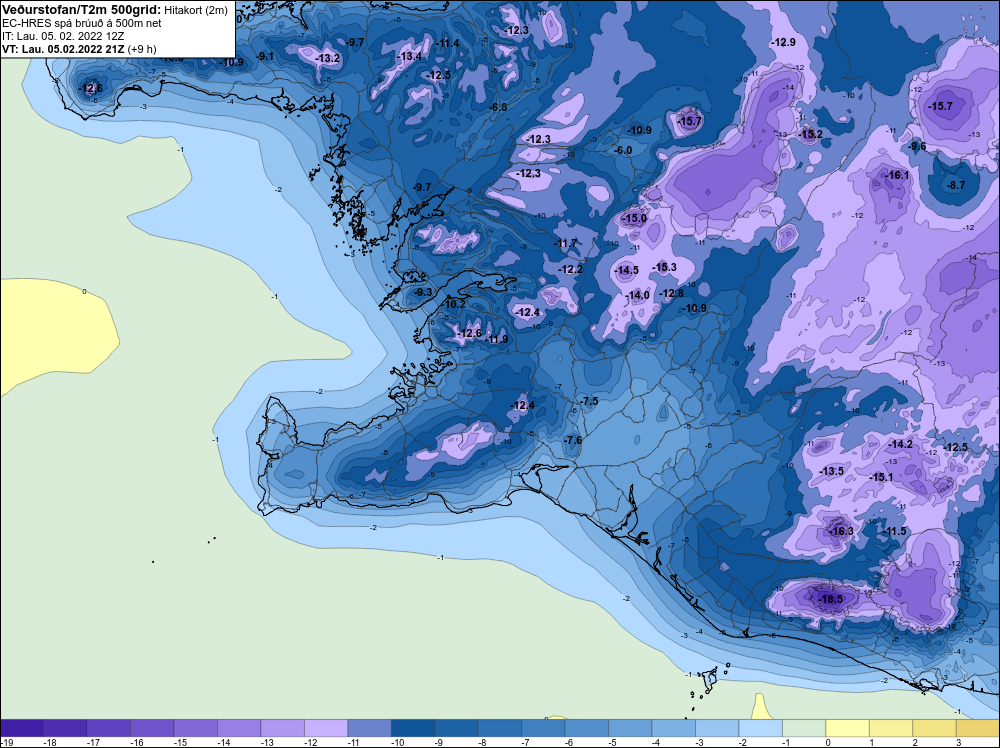Image resolution: width=1000 pixels, height=748 pixels.
Task: Click the -11.7 temperature label
Action: tap(564, 243)
